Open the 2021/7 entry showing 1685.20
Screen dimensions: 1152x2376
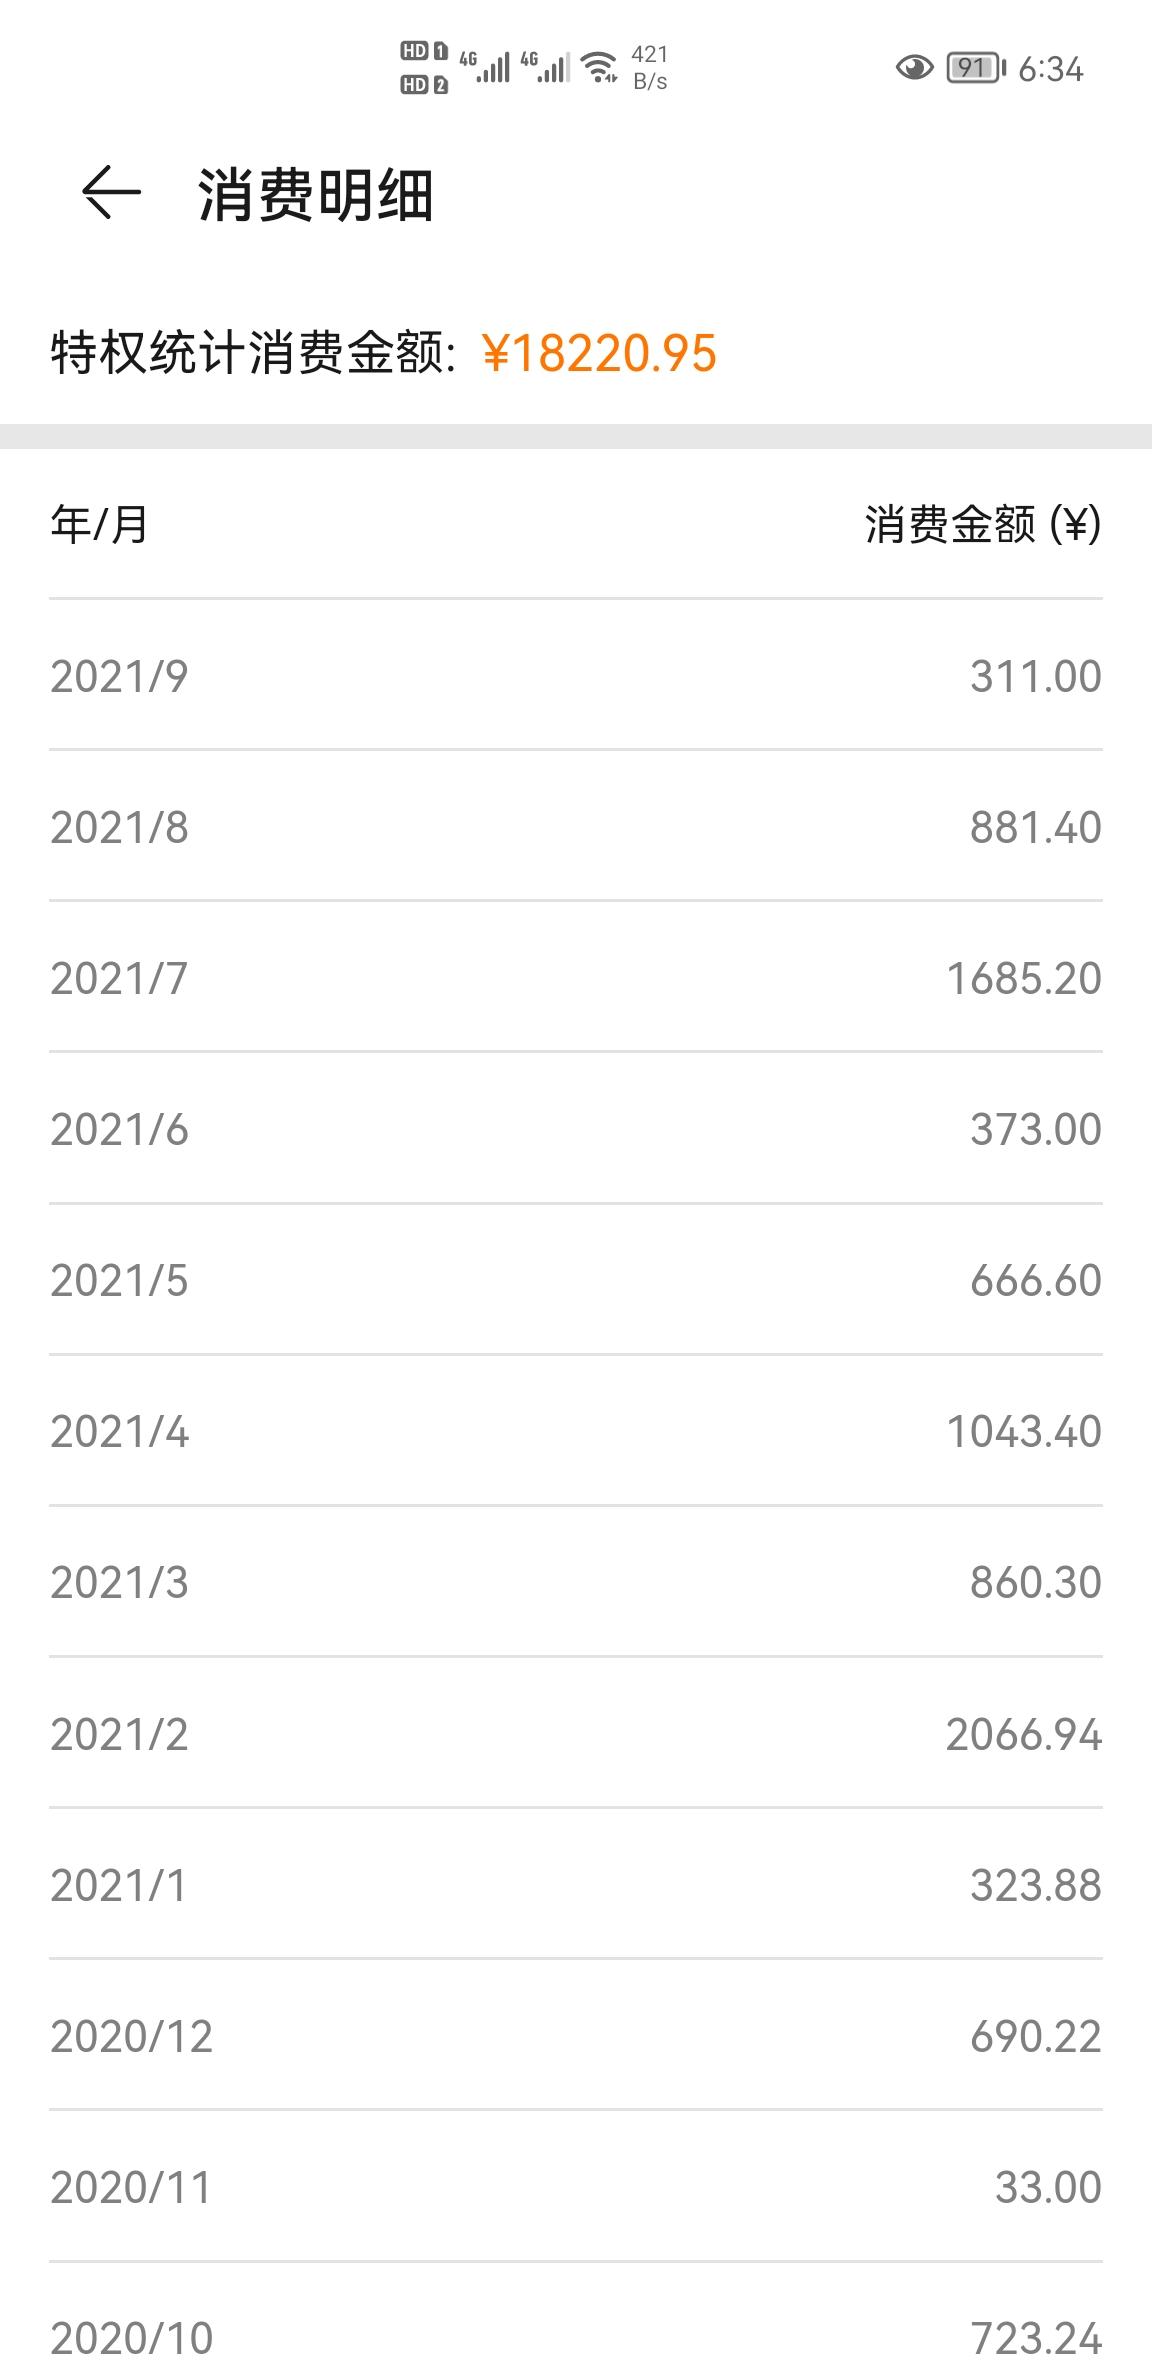pos(576,978)
